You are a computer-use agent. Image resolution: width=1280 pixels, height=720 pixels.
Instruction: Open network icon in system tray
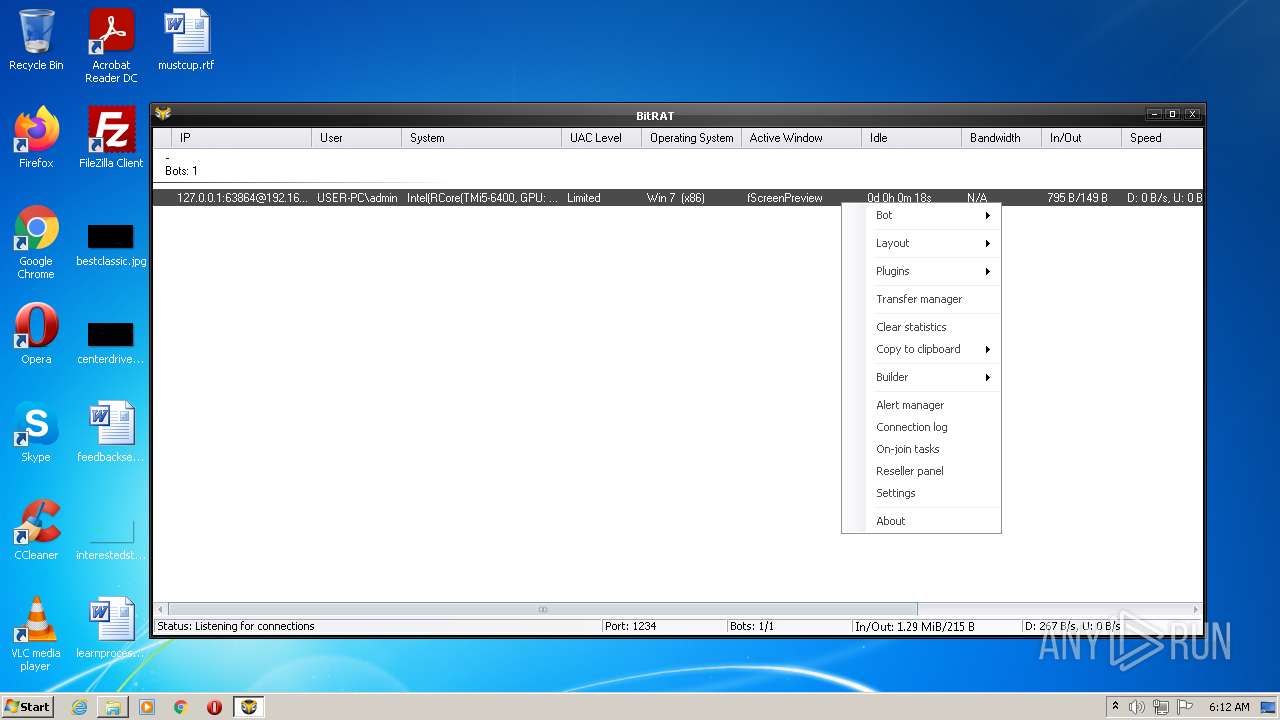(1161, 707)
